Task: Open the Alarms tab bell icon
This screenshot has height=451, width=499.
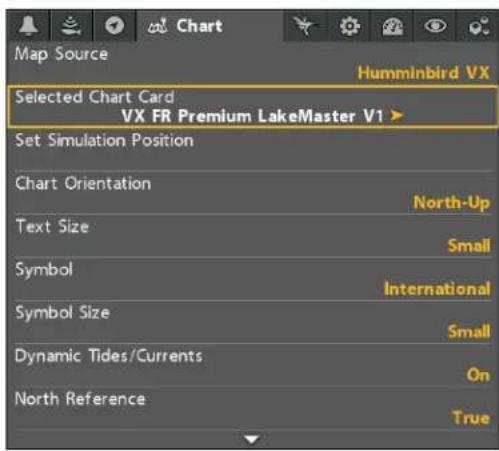Action: pyautogui.click(x=29, y=26)
